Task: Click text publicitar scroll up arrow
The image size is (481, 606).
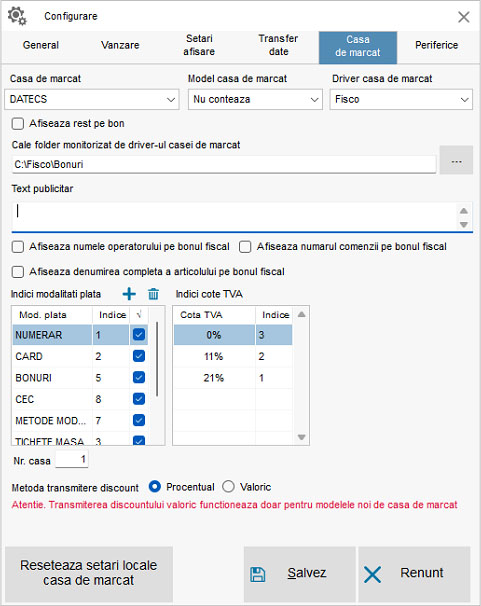Action: click(464, 211)
